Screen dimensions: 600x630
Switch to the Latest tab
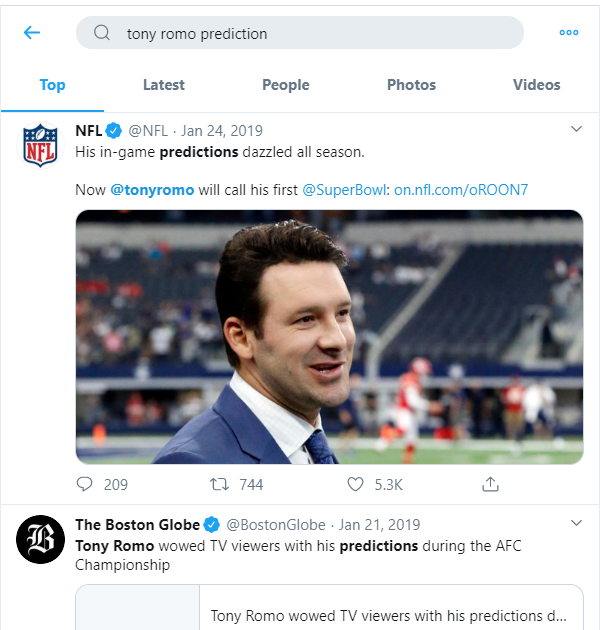pos(164,85)
